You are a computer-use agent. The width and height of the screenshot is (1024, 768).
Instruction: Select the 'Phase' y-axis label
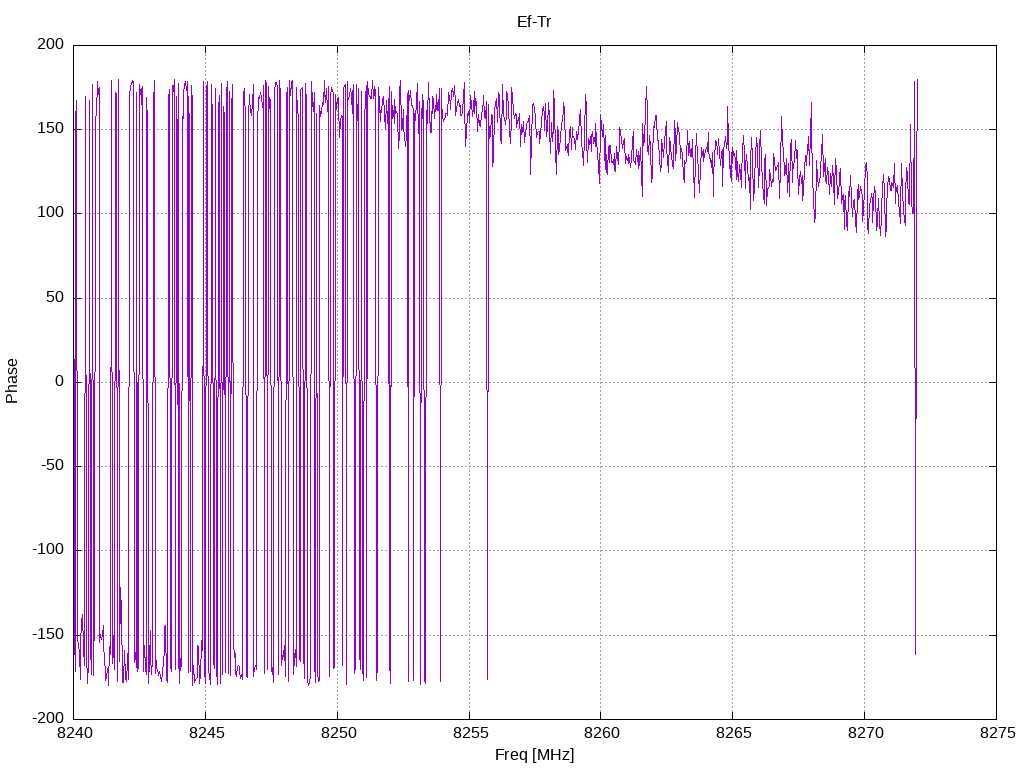click(12, 381)
